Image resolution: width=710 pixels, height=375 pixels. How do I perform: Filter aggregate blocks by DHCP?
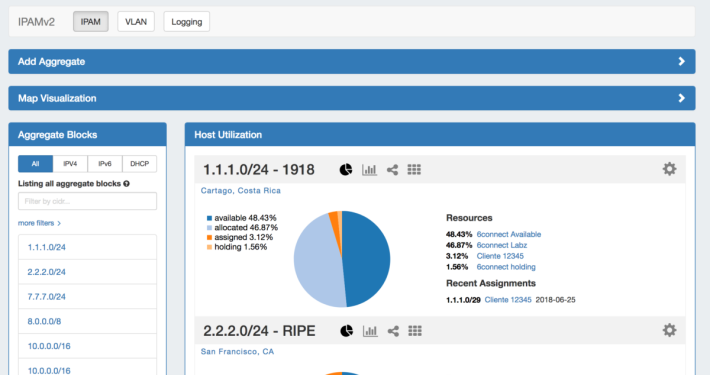[x=139, y=164]
